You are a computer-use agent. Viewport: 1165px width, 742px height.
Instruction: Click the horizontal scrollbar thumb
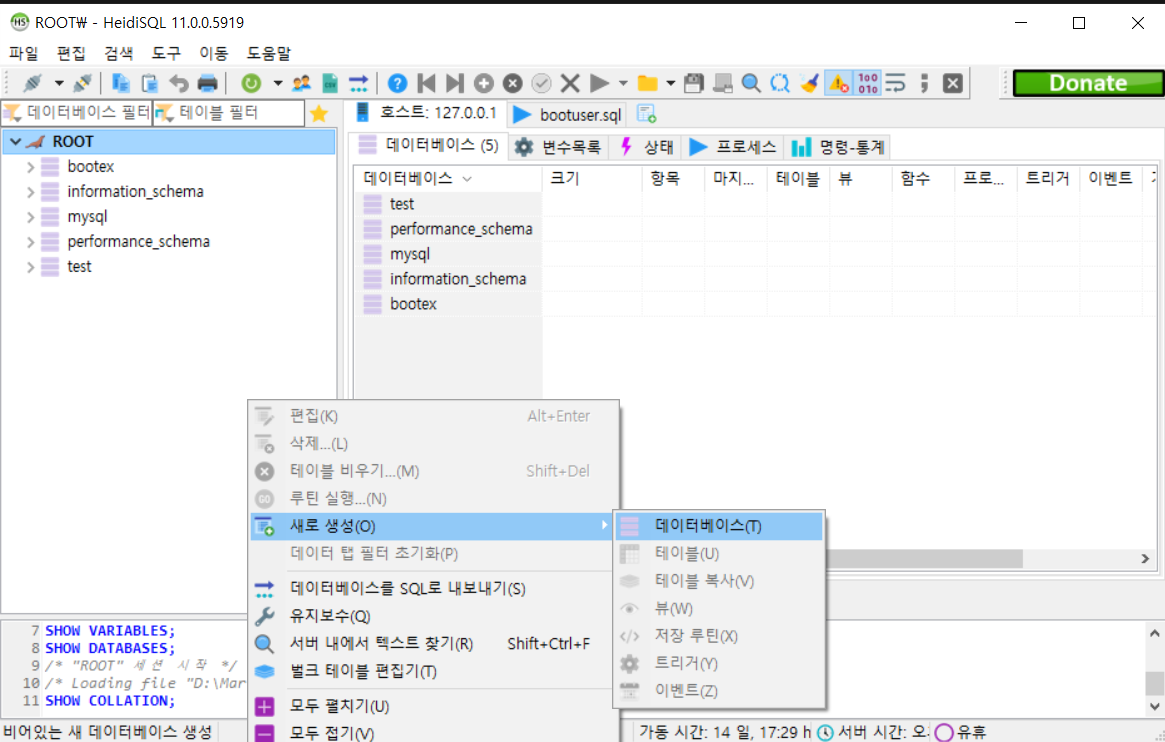pyautogui.click(x=924, y=559)
